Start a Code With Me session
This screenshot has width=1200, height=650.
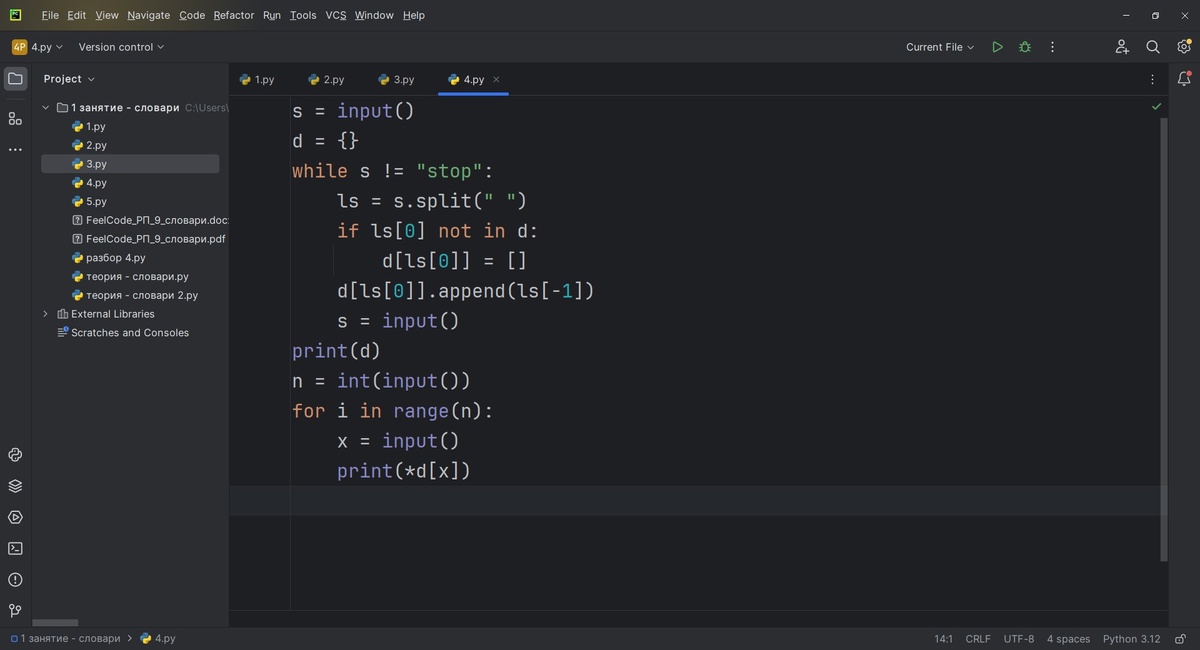1122,46
